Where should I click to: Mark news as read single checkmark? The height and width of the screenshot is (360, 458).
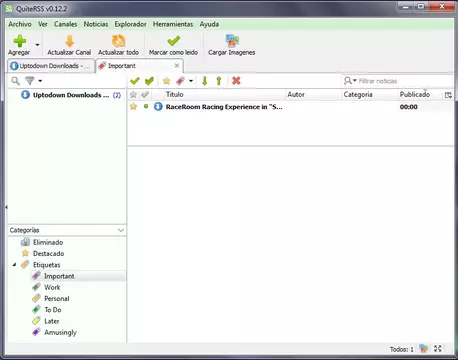coord(135,81)
